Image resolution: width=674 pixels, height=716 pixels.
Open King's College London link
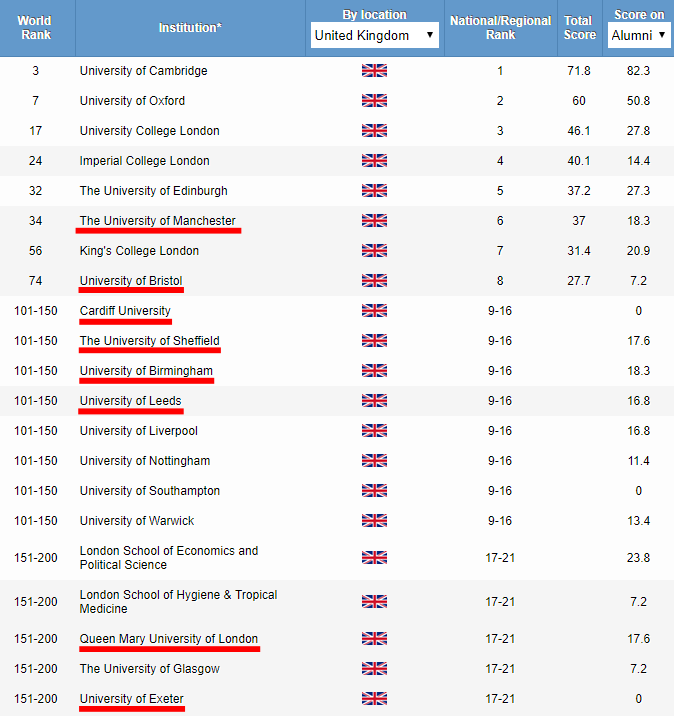139,251
